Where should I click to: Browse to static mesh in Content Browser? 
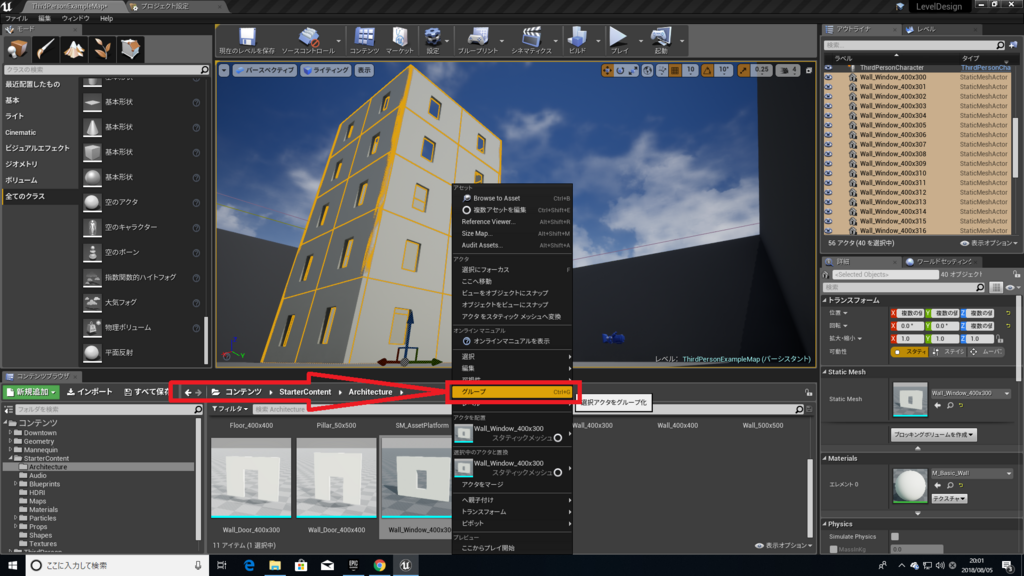click(x=950, y=406)
